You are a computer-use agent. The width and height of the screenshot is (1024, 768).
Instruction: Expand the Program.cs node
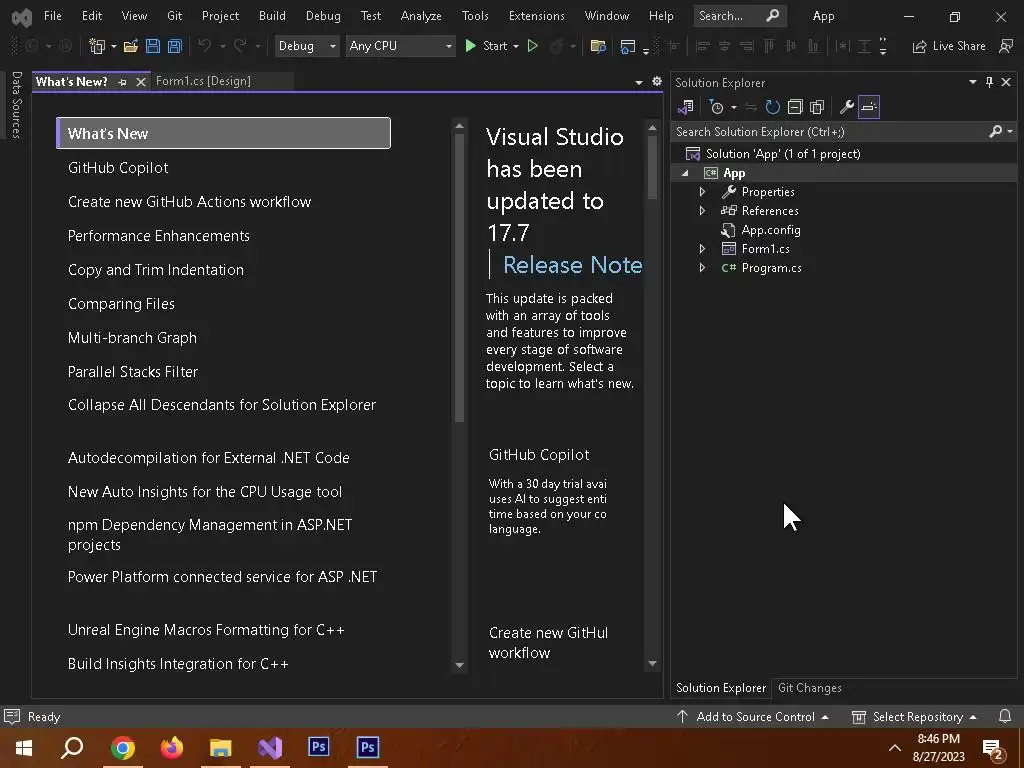coord(702,268)
